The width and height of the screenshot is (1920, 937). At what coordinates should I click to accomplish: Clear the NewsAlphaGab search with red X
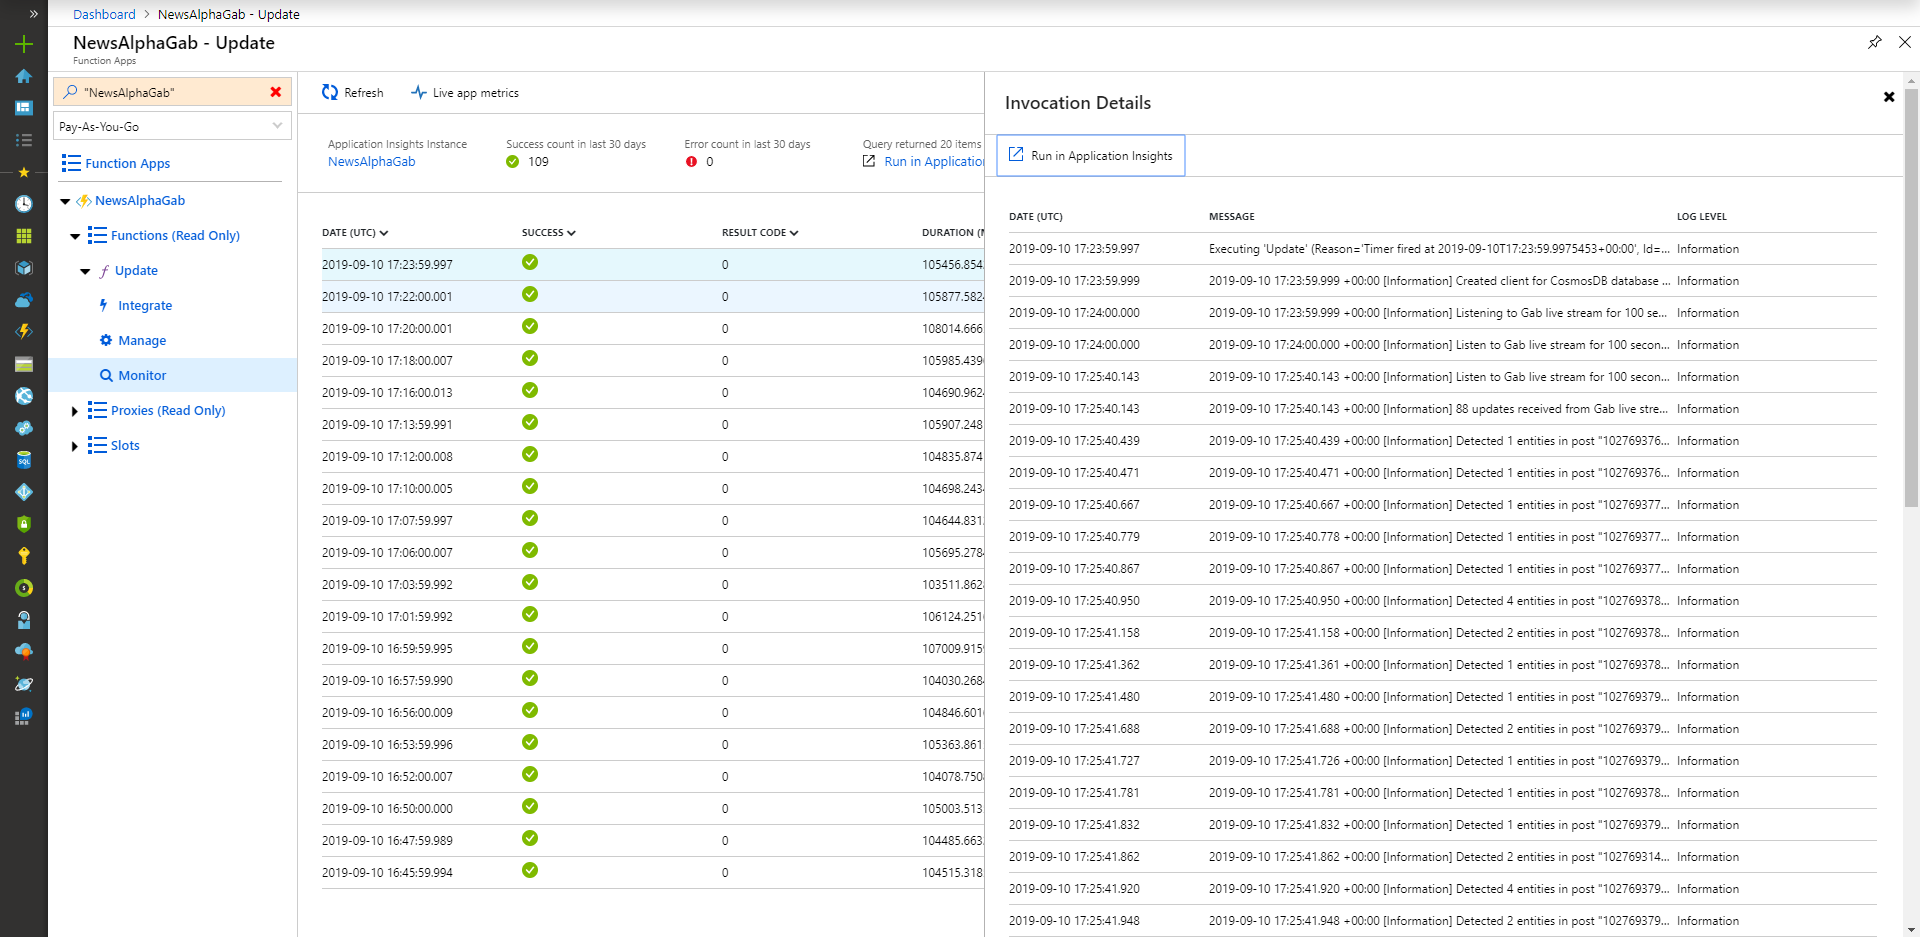[276, 92]
